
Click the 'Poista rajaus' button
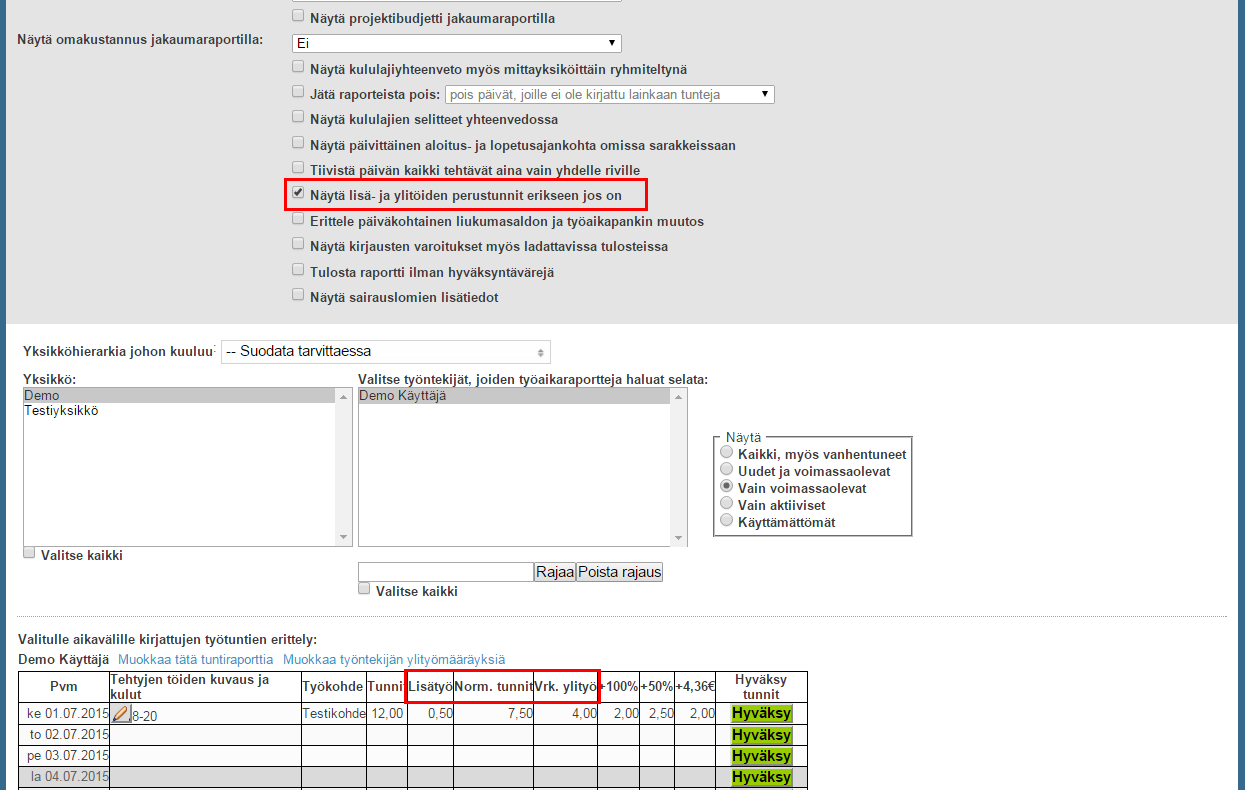click(x=619, y=572)
